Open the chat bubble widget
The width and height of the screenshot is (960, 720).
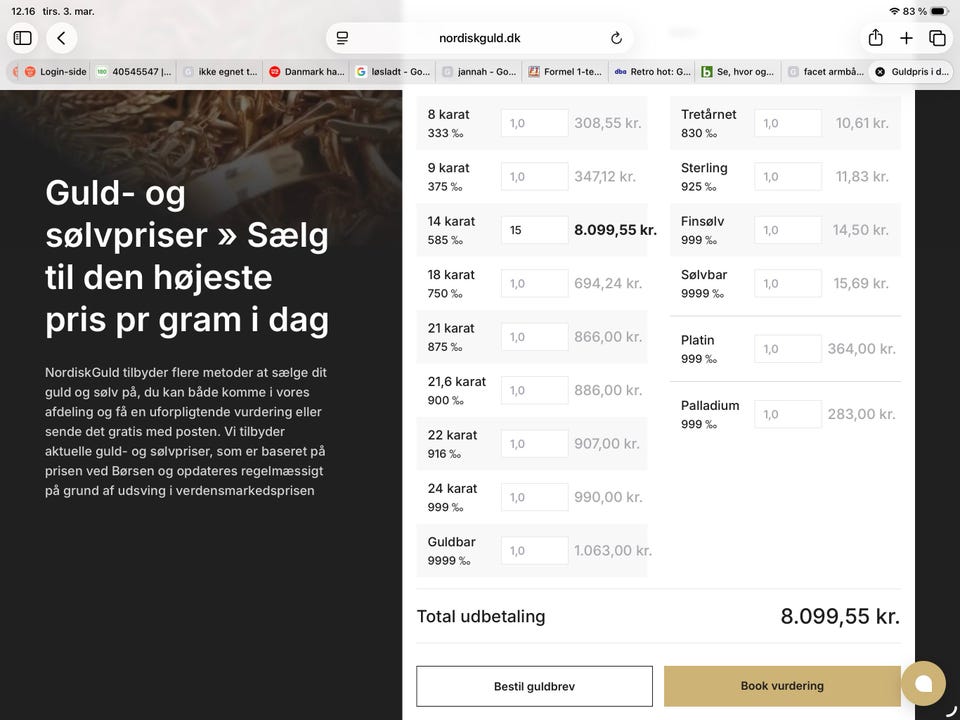pyautogui.click(x=923, y=683)
